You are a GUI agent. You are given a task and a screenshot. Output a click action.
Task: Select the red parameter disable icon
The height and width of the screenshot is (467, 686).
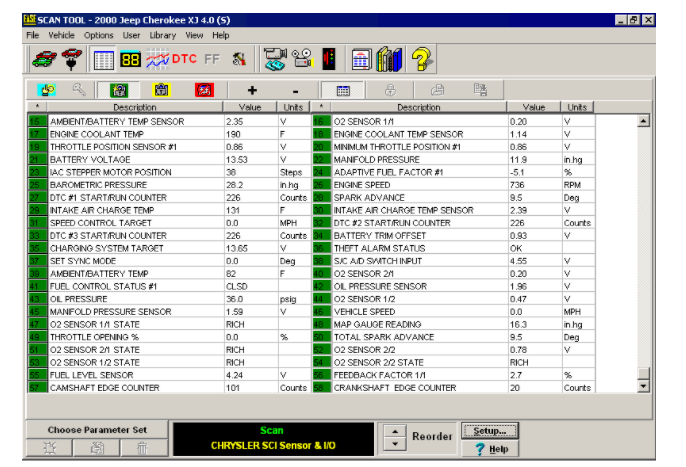coord(204,90)
